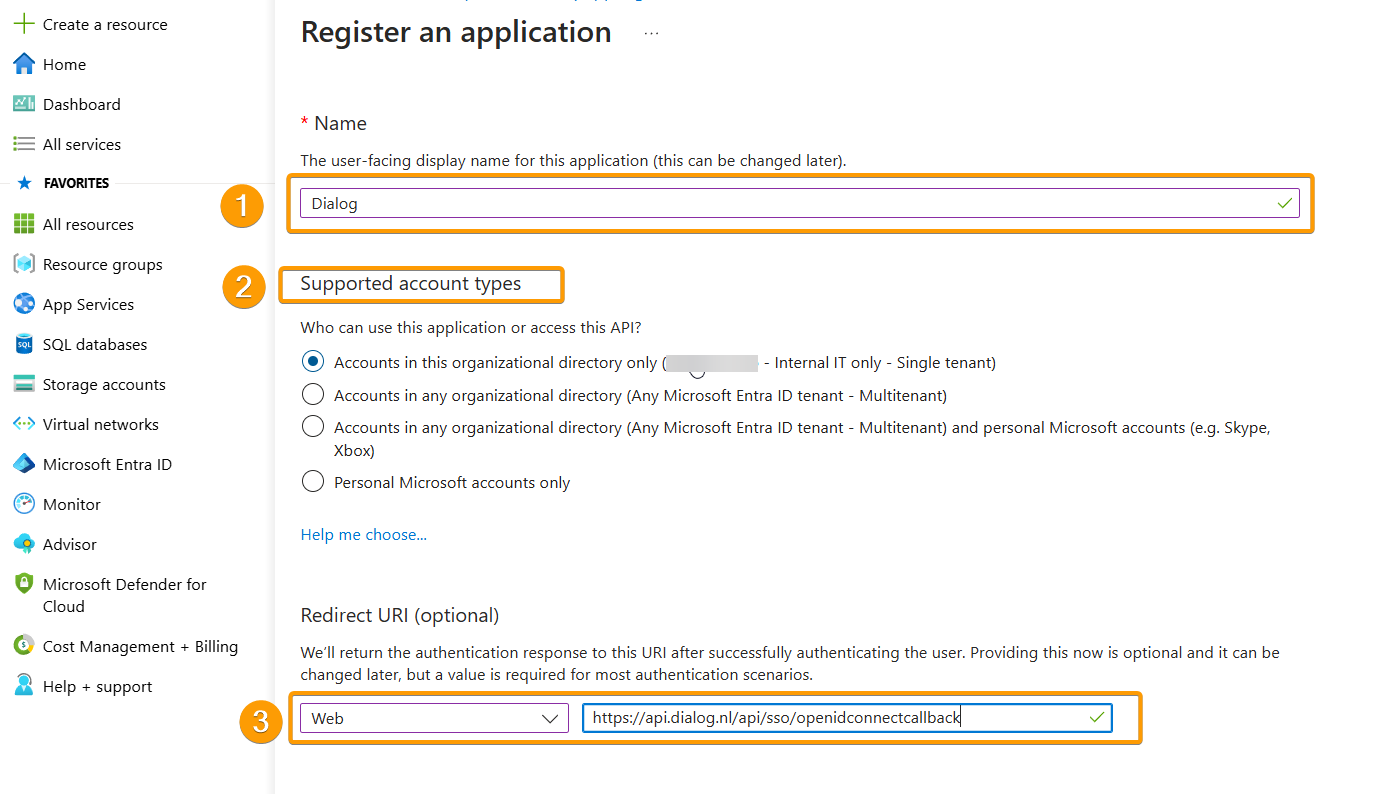Click the Help + support person icon
Image resolution: width=1385 pixels, height=794 pixels.
coord(24,686)
